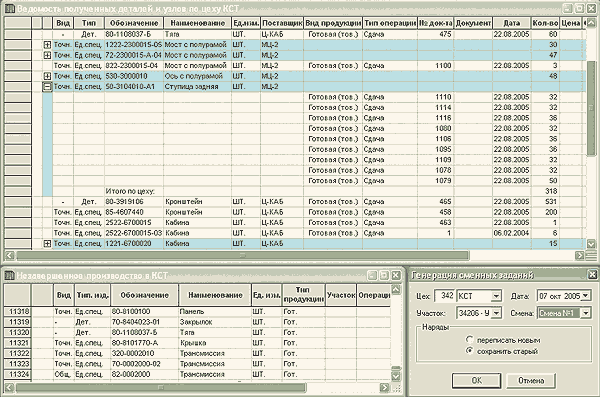Click Вид продукции column header
Image resolution: width=600 pixels, height=397 pixels.
333,23
